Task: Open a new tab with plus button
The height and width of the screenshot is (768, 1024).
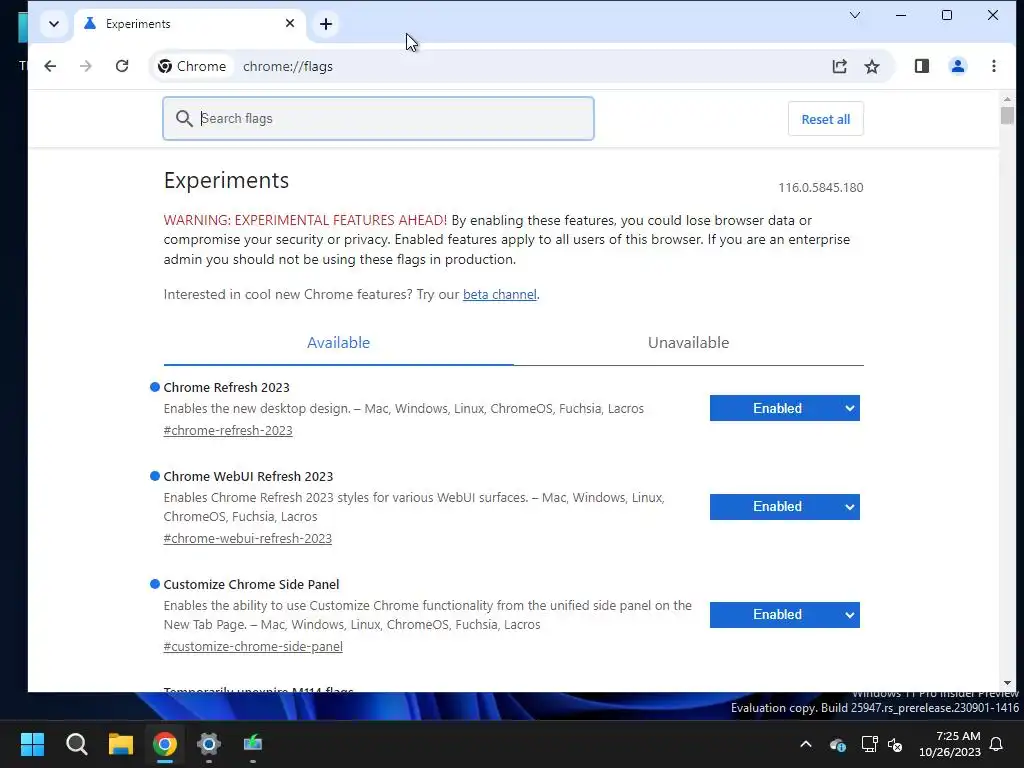Action: (326, 24)
